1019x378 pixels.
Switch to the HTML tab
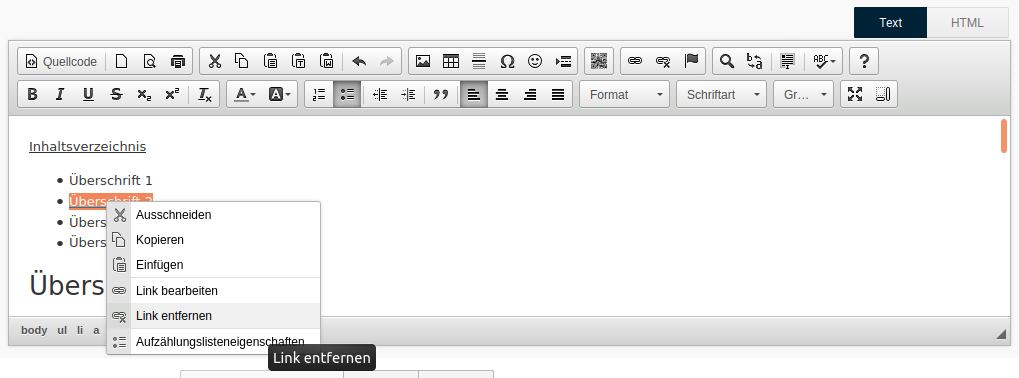pos(967,23)
